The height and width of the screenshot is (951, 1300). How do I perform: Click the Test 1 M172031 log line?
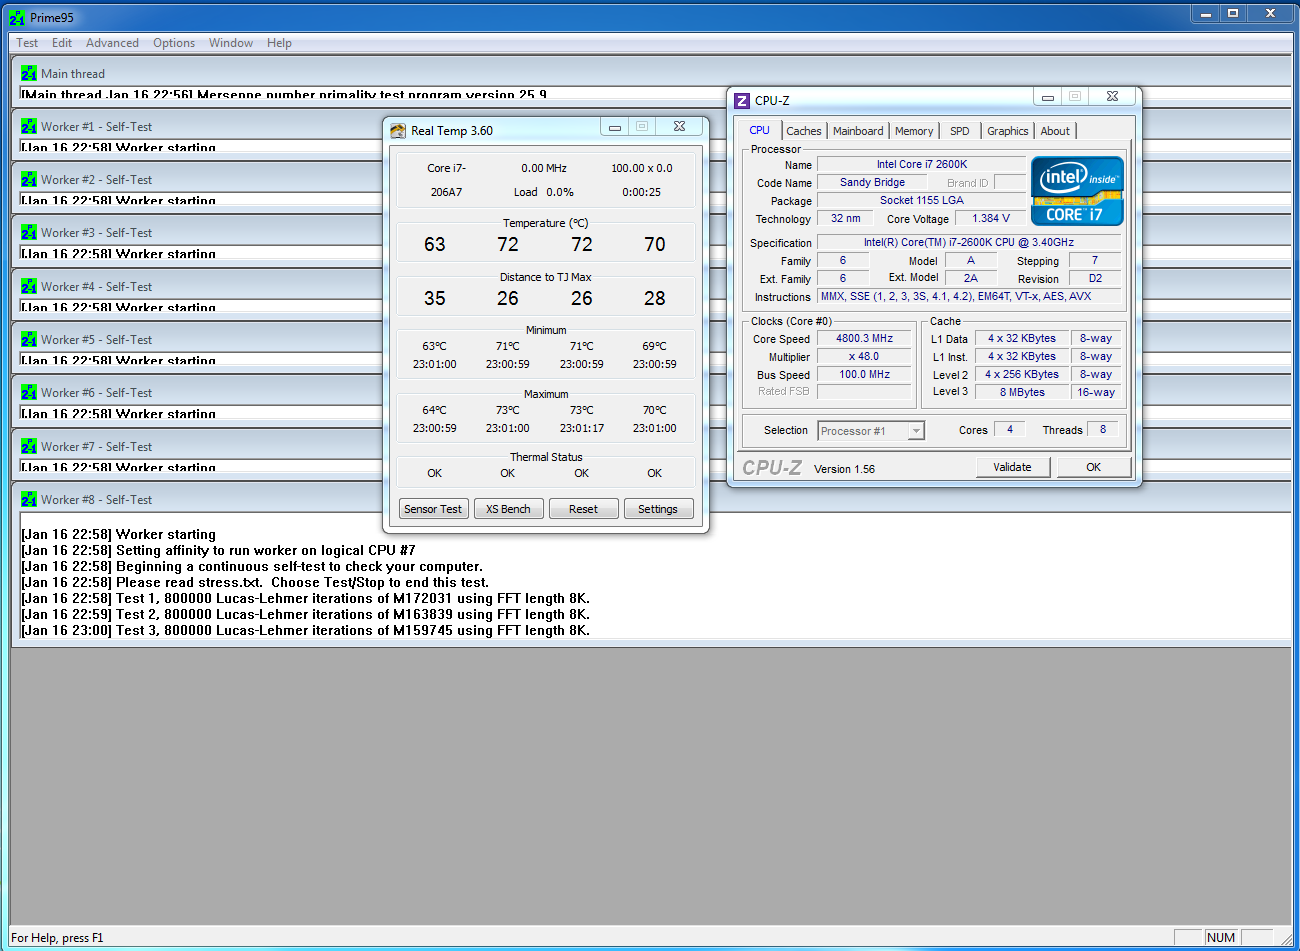click(306, 598)
